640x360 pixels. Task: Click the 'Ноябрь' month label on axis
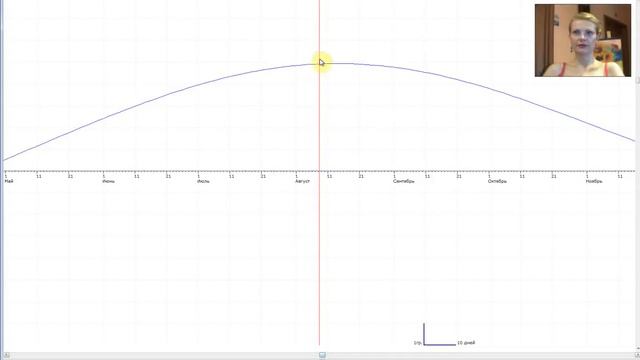pos(594,181)
